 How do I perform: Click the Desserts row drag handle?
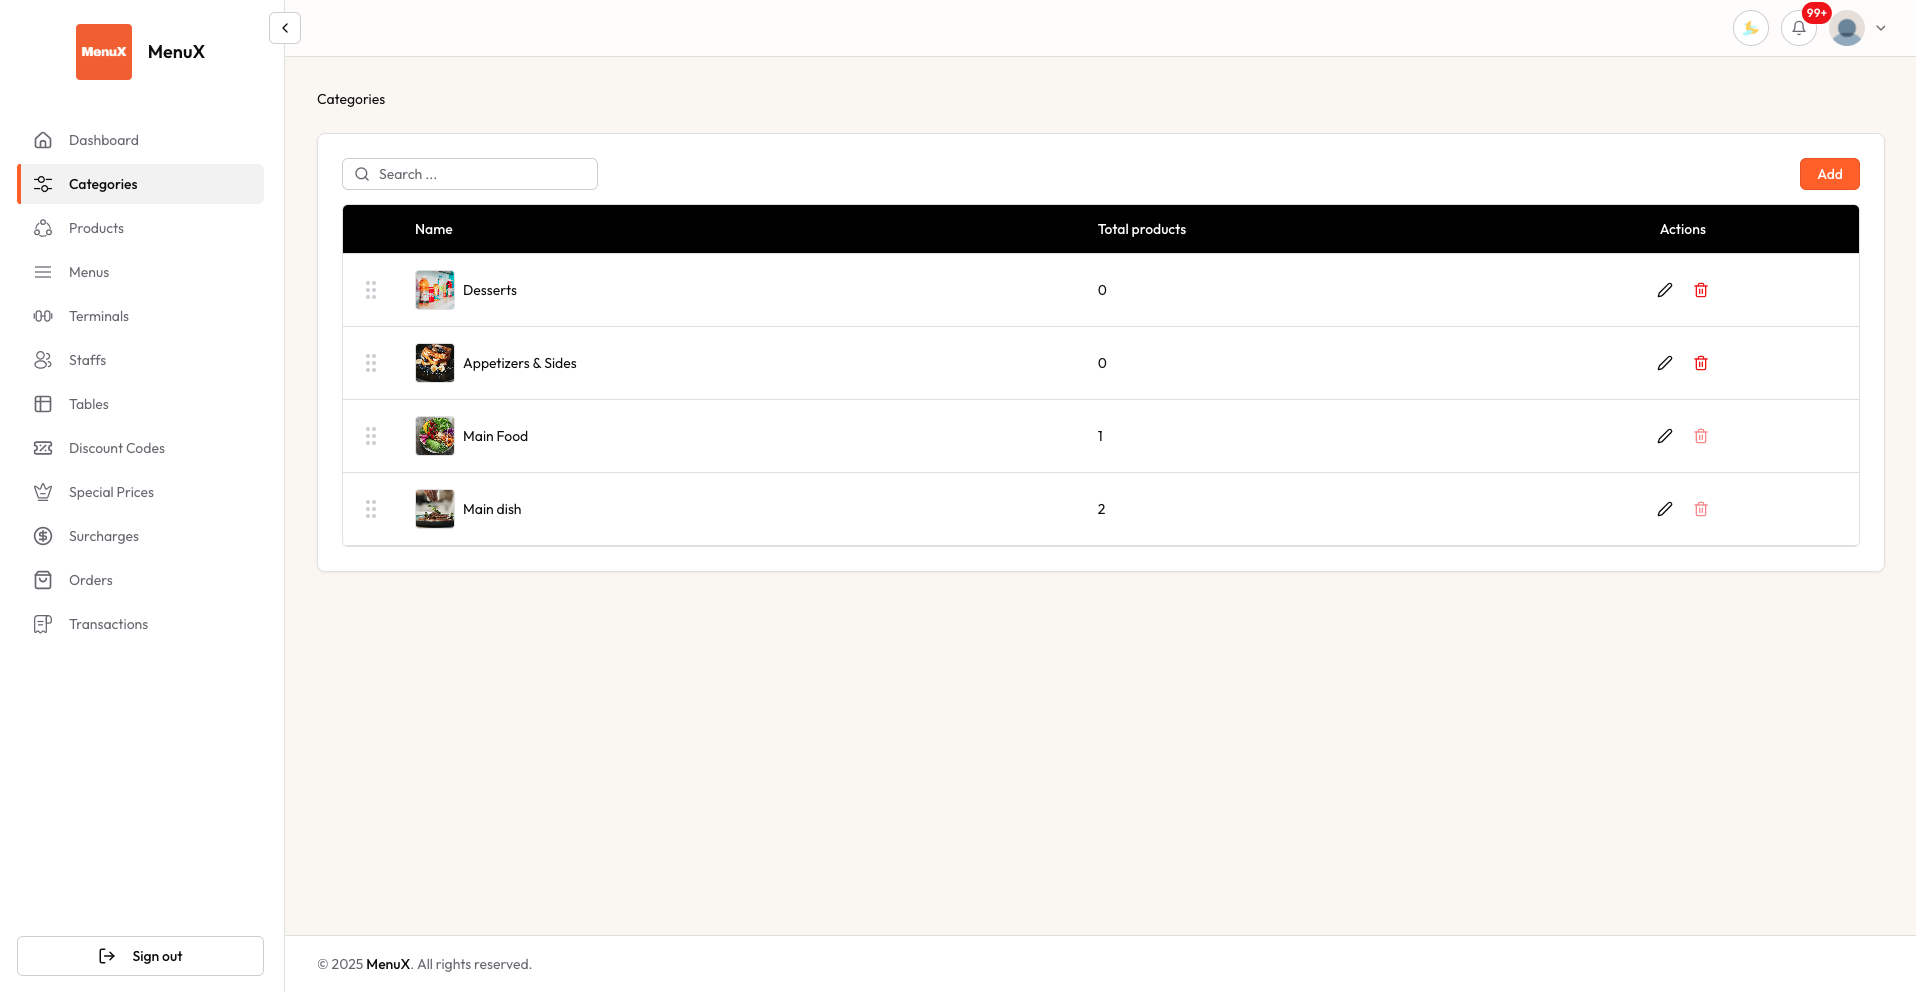pyautogui.click(x=371, y=290)
